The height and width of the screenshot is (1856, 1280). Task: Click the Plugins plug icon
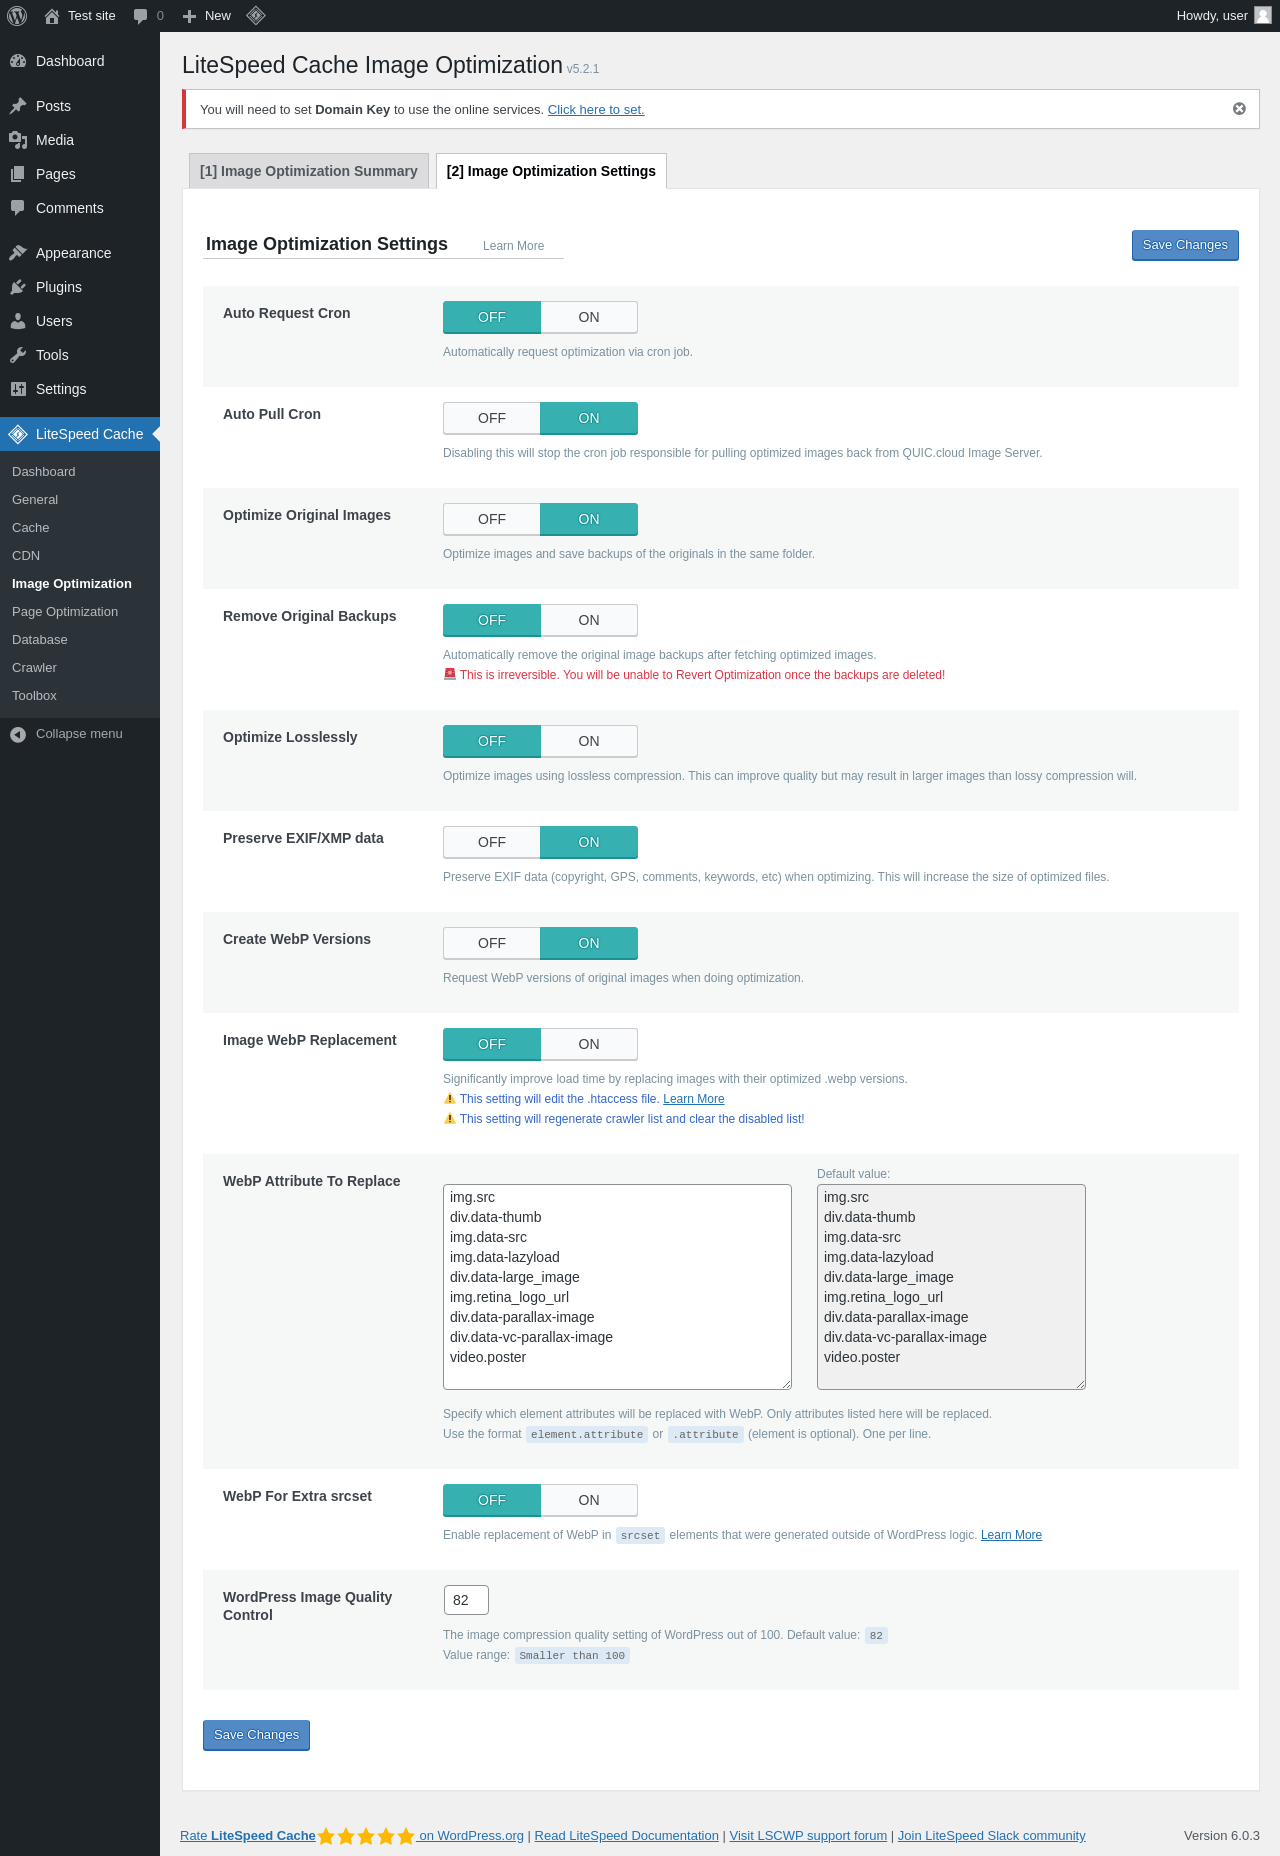[18, 287]
